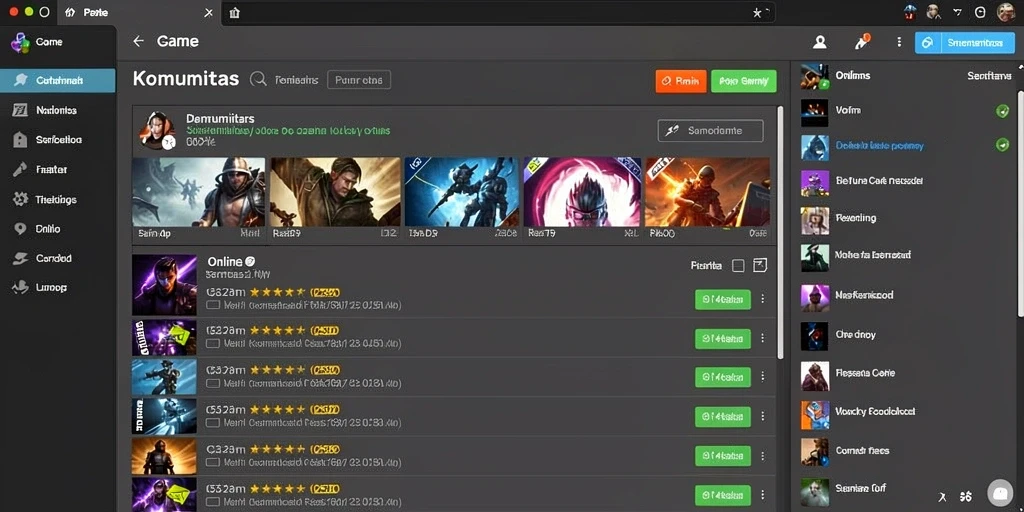The width and height of the screenshot is (1024, 512).
Task: Select the location pin icon in sidebar
Action: [x=21, y=229]
